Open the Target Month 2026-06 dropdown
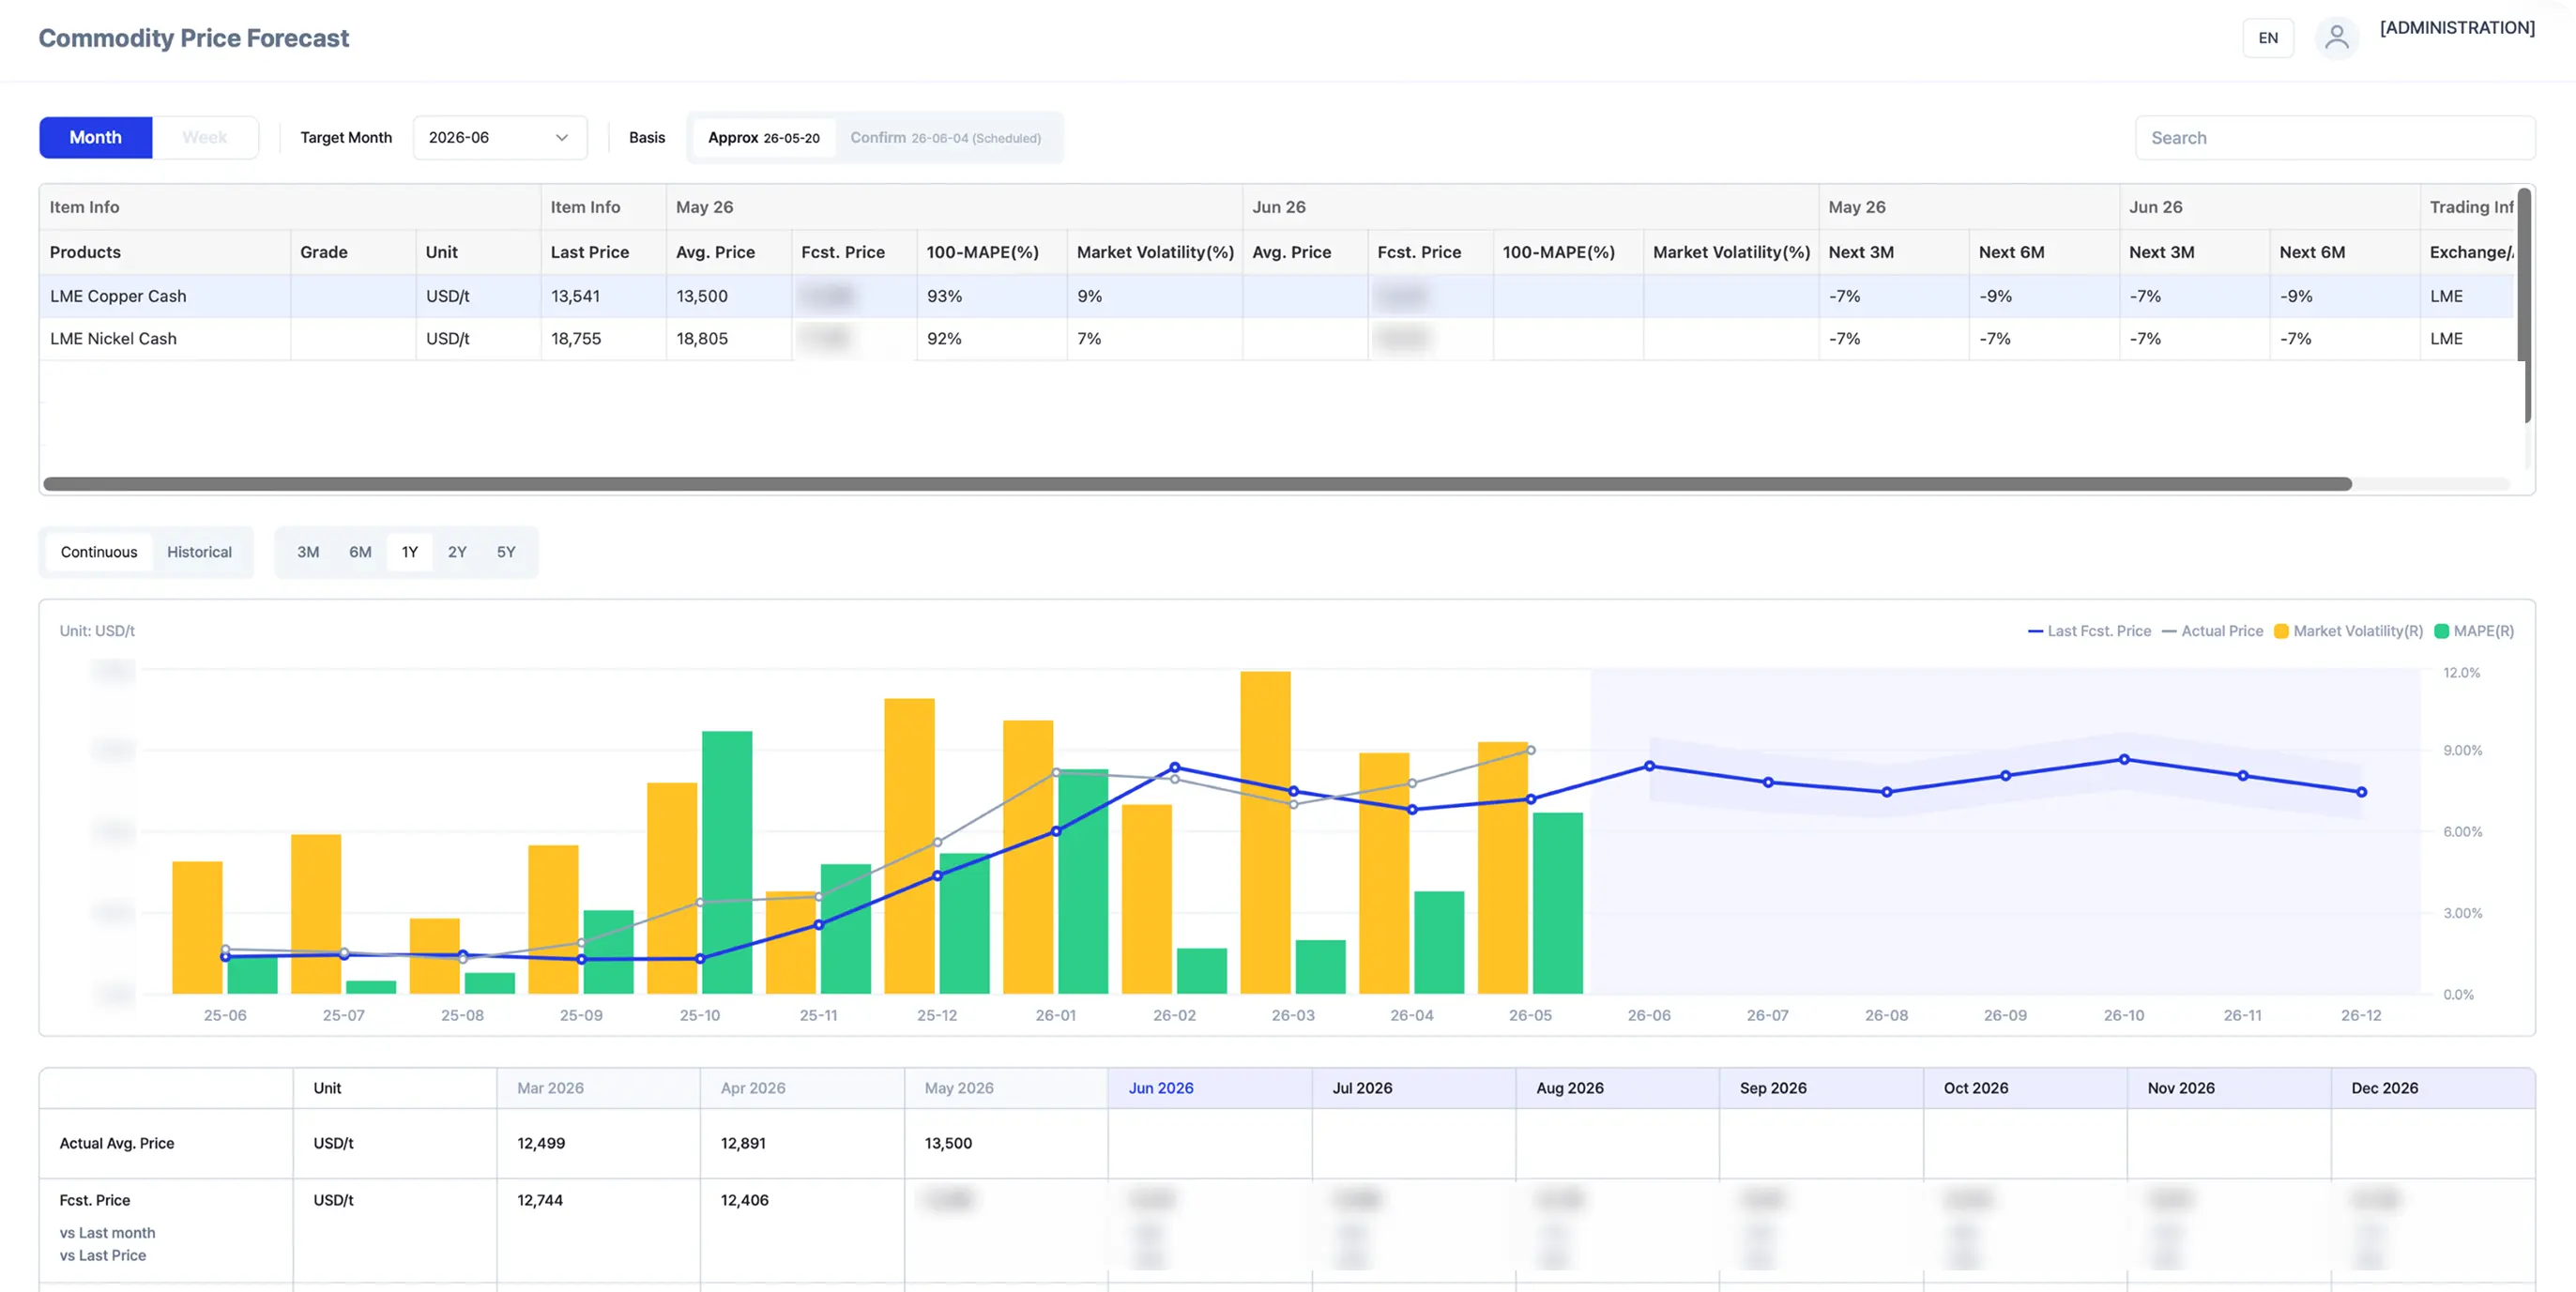 [499, 137]
